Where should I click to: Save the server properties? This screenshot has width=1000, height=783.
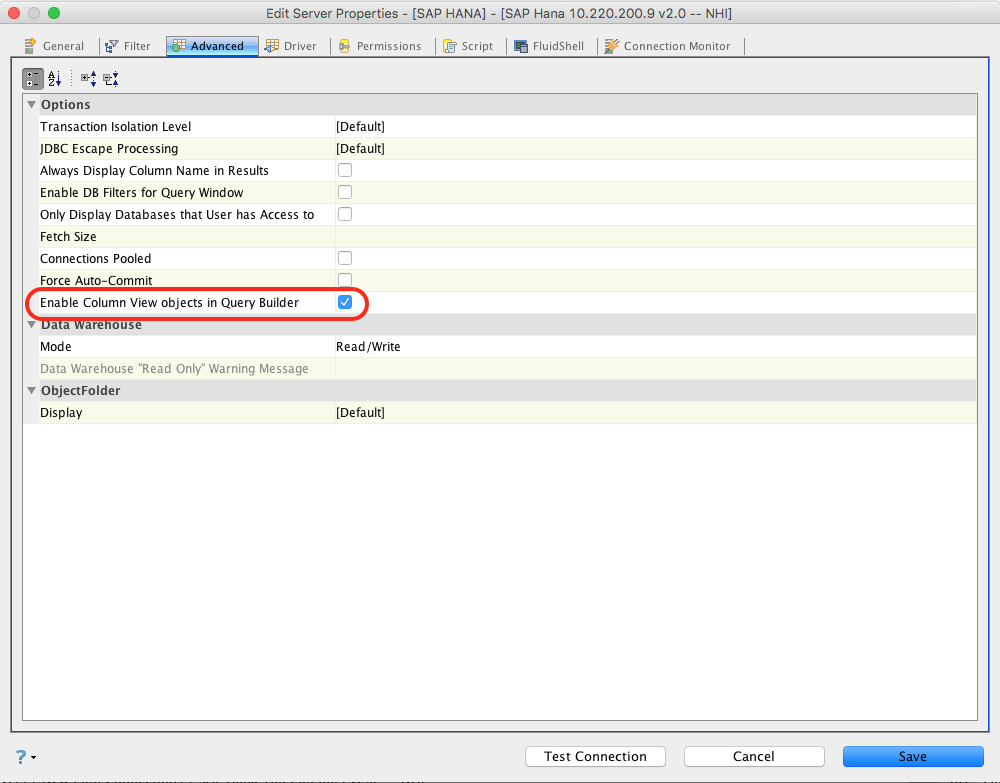(913, 757)
